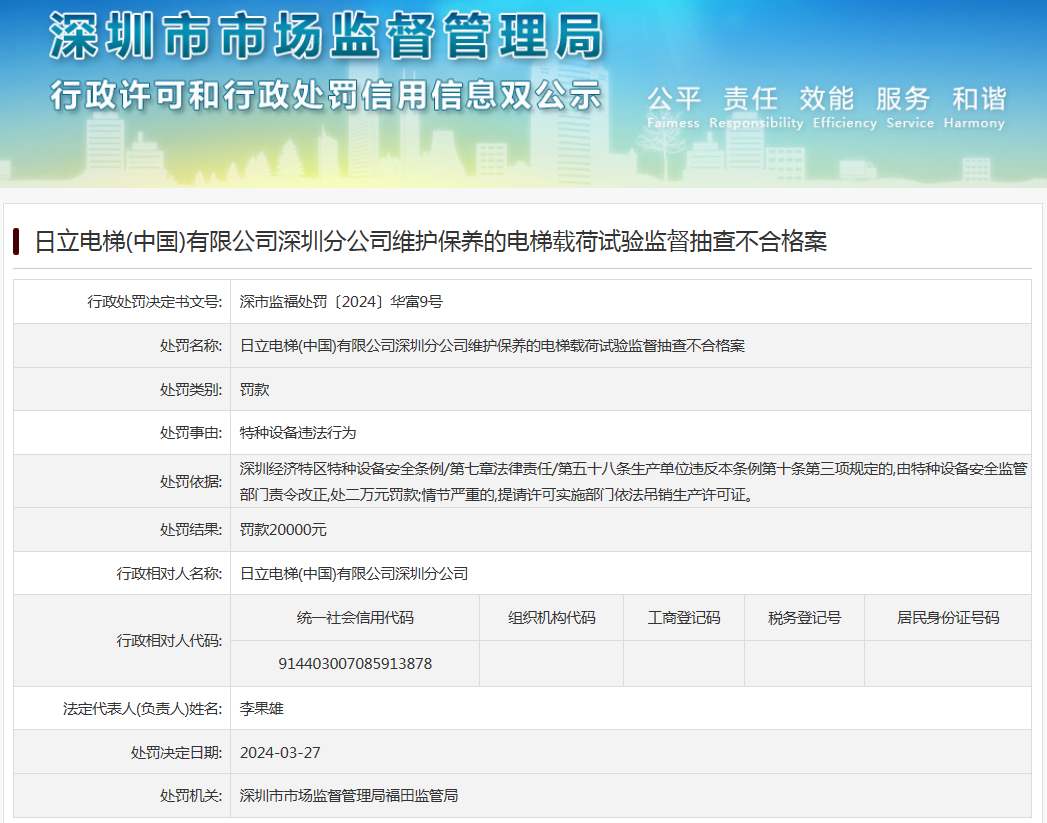Click the 处罚类别 row label
The image size is (1047, 823).
click(190, 390)
